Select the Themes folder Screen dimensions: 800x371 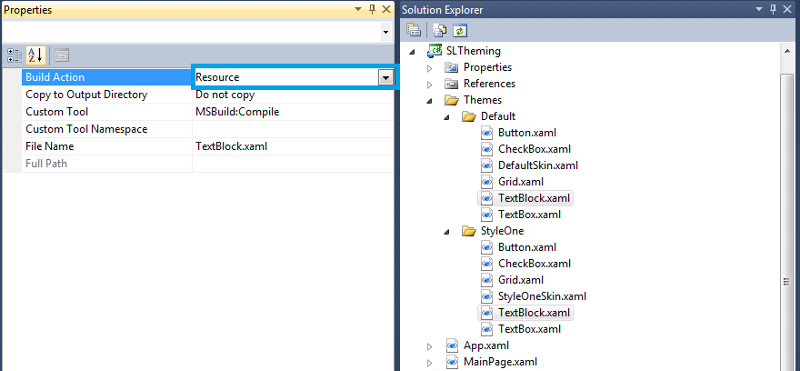click(482, 100)
